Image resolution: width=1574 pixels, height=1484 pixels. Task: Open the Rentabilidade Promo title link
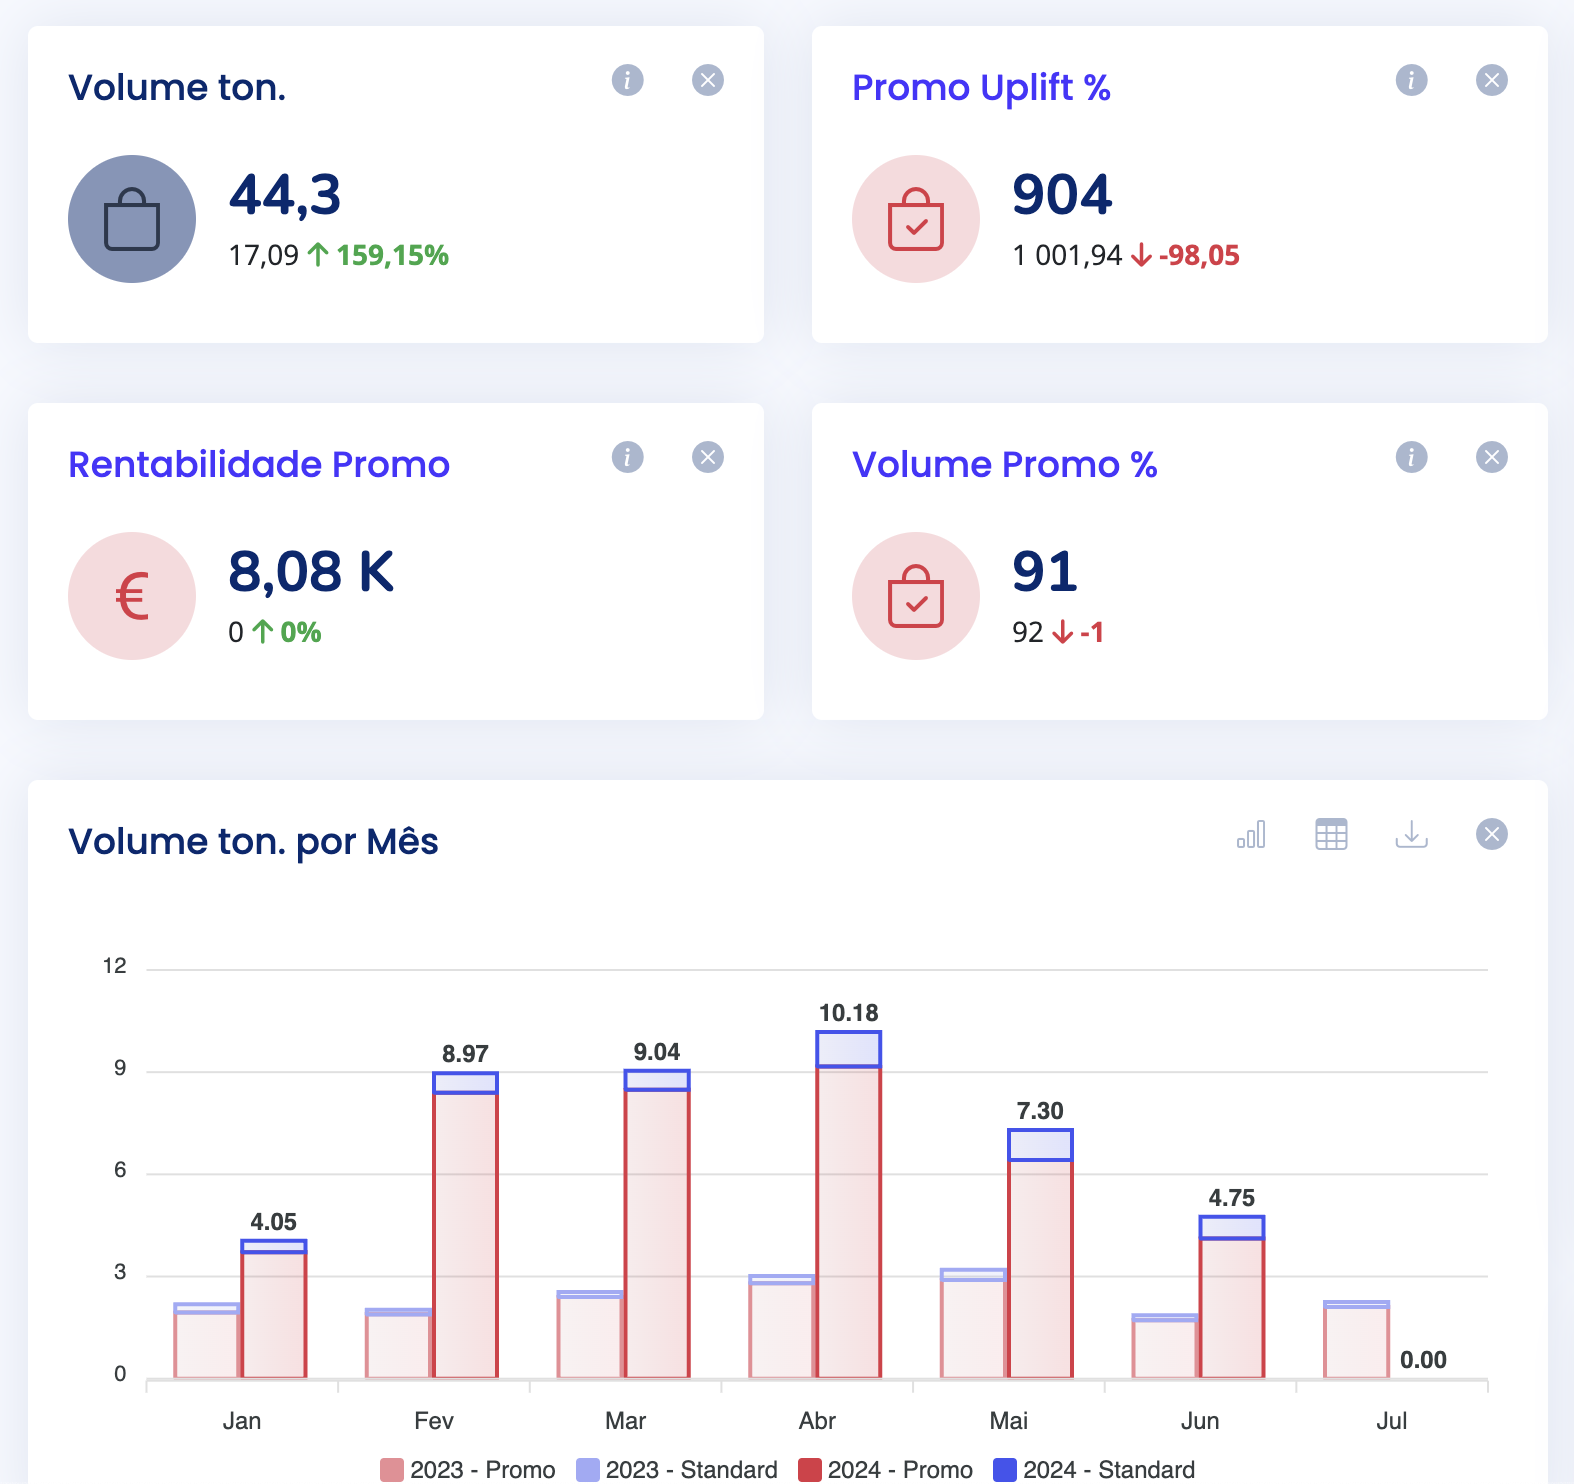259,464
